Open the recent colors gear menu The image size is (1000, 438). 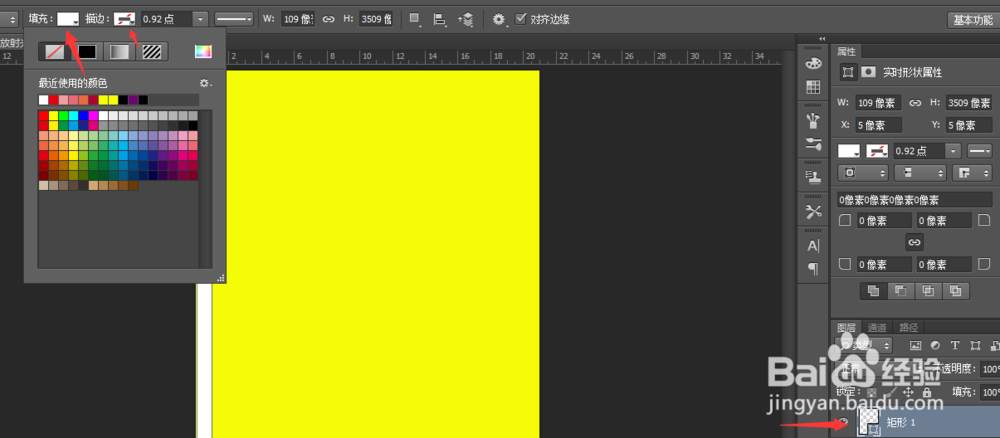[x=205, y=84]
